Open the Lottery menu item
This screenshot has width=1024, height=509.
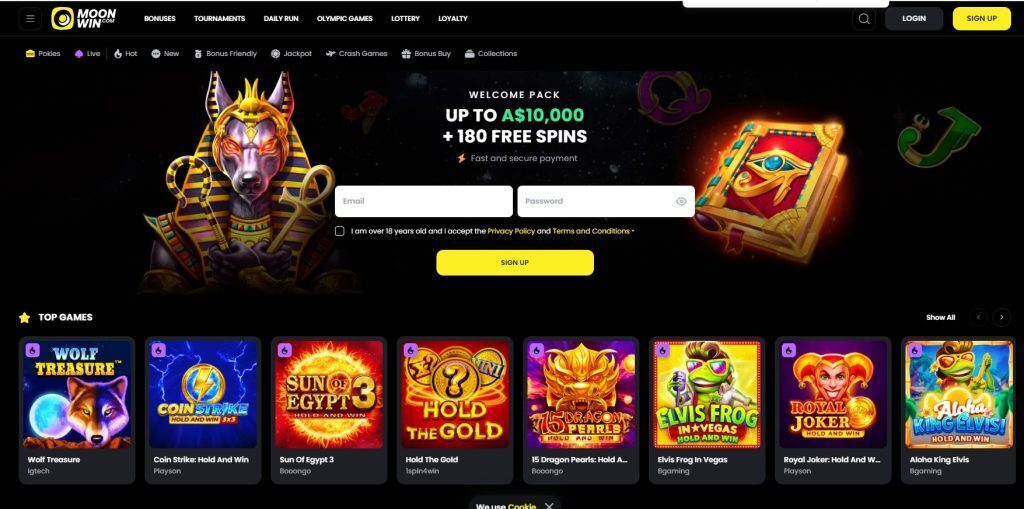tap(406, 18)
